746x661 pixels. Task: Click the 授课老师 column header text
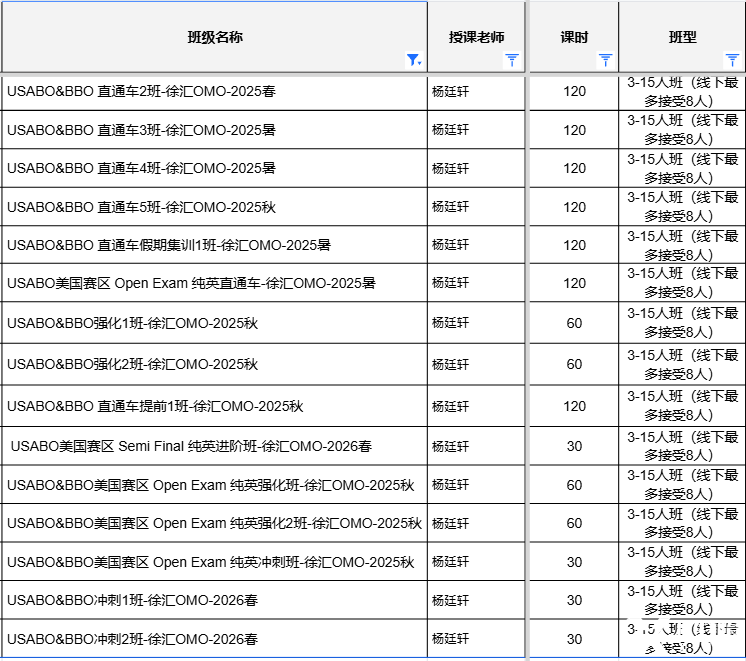[x=477, y=37]
